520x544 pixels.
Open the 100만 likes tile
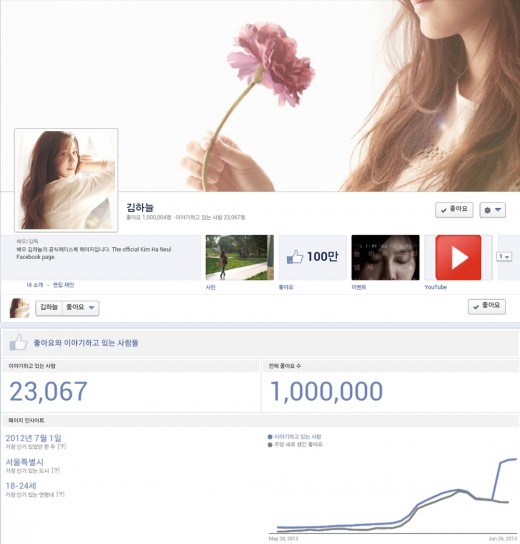coord(313,257)
